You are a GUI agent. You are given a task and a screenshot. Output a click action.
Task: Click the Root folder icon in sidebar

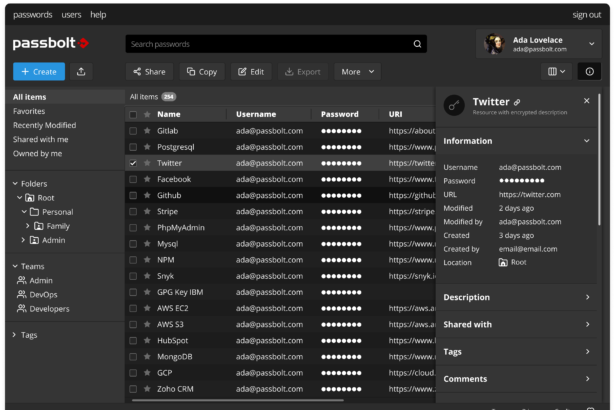30,198
